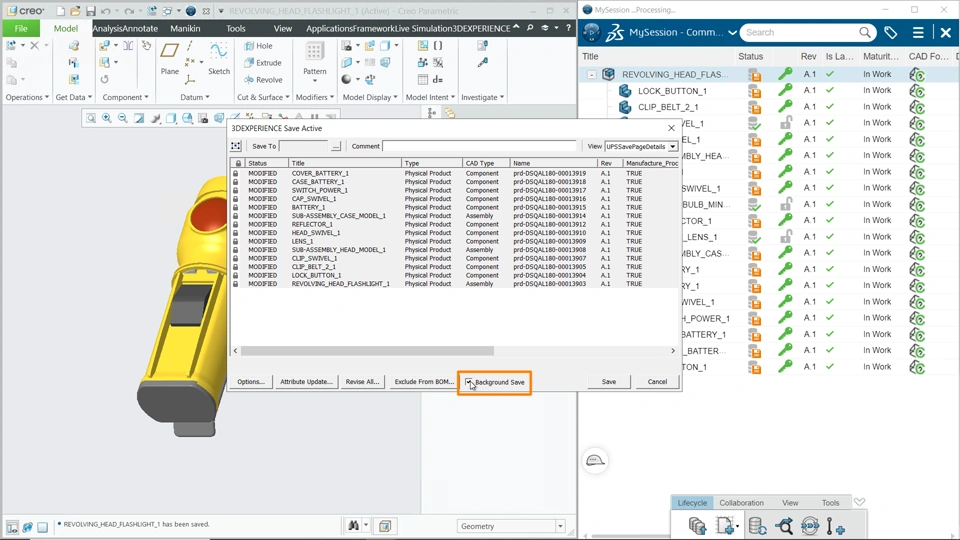The image size is (960, 540).
Task: Click the Save To browse button
Action: pyautogui.click(x=336, y=146)
